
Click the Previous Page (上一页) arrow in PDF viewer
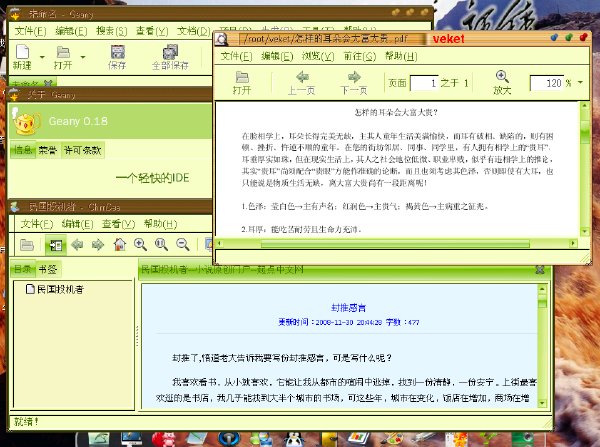[302, 77]
